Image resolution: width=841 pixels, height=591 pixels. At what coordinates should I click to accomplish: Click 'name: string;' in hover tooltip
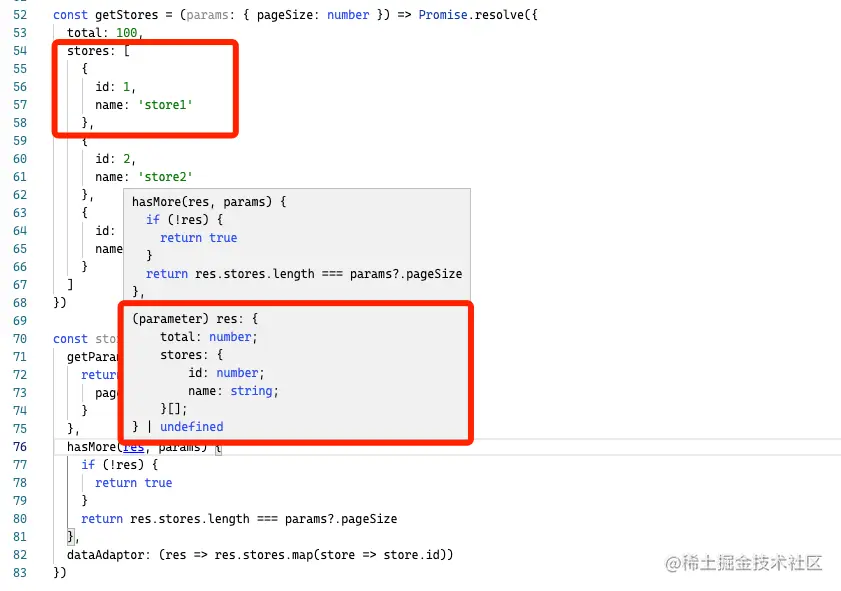(233, 391)
